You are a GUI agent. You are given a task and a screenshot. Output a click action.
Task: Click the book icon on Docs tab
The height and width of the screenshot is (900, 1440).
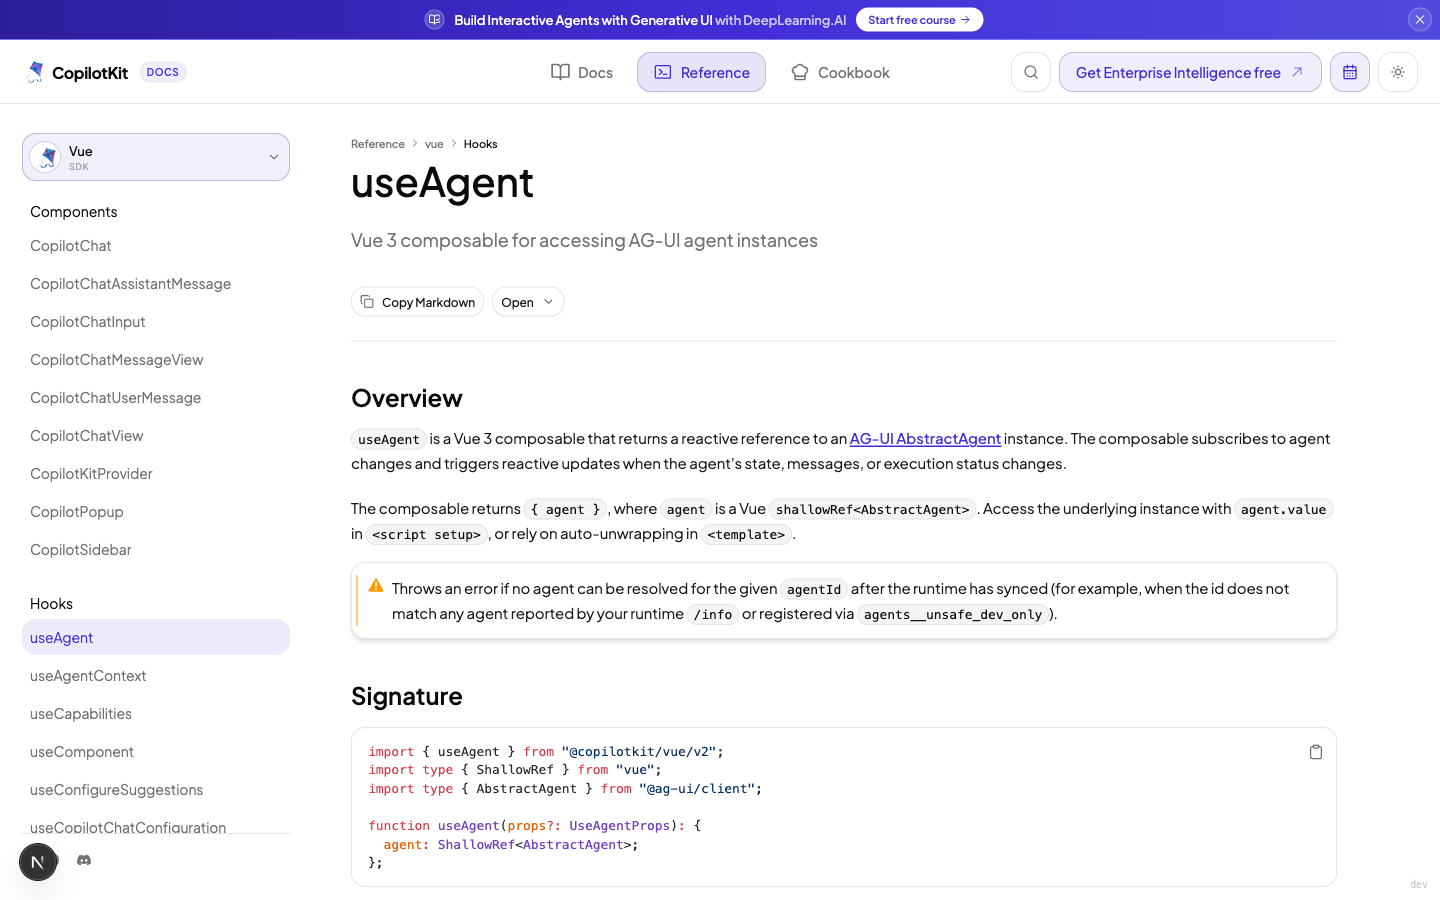pos(561,72)
